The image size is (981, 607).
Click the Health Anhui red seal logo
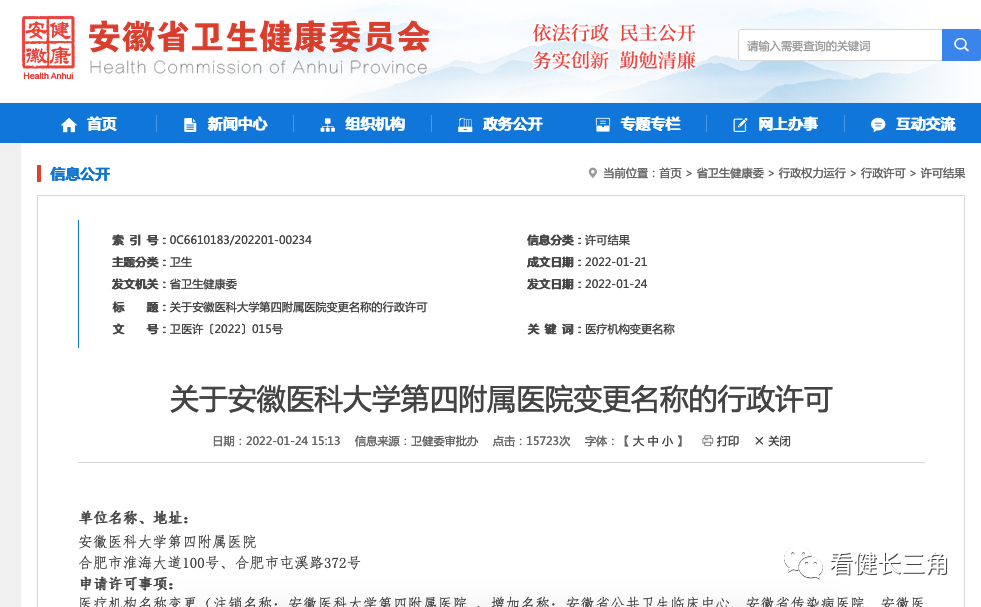click(48, 48)
